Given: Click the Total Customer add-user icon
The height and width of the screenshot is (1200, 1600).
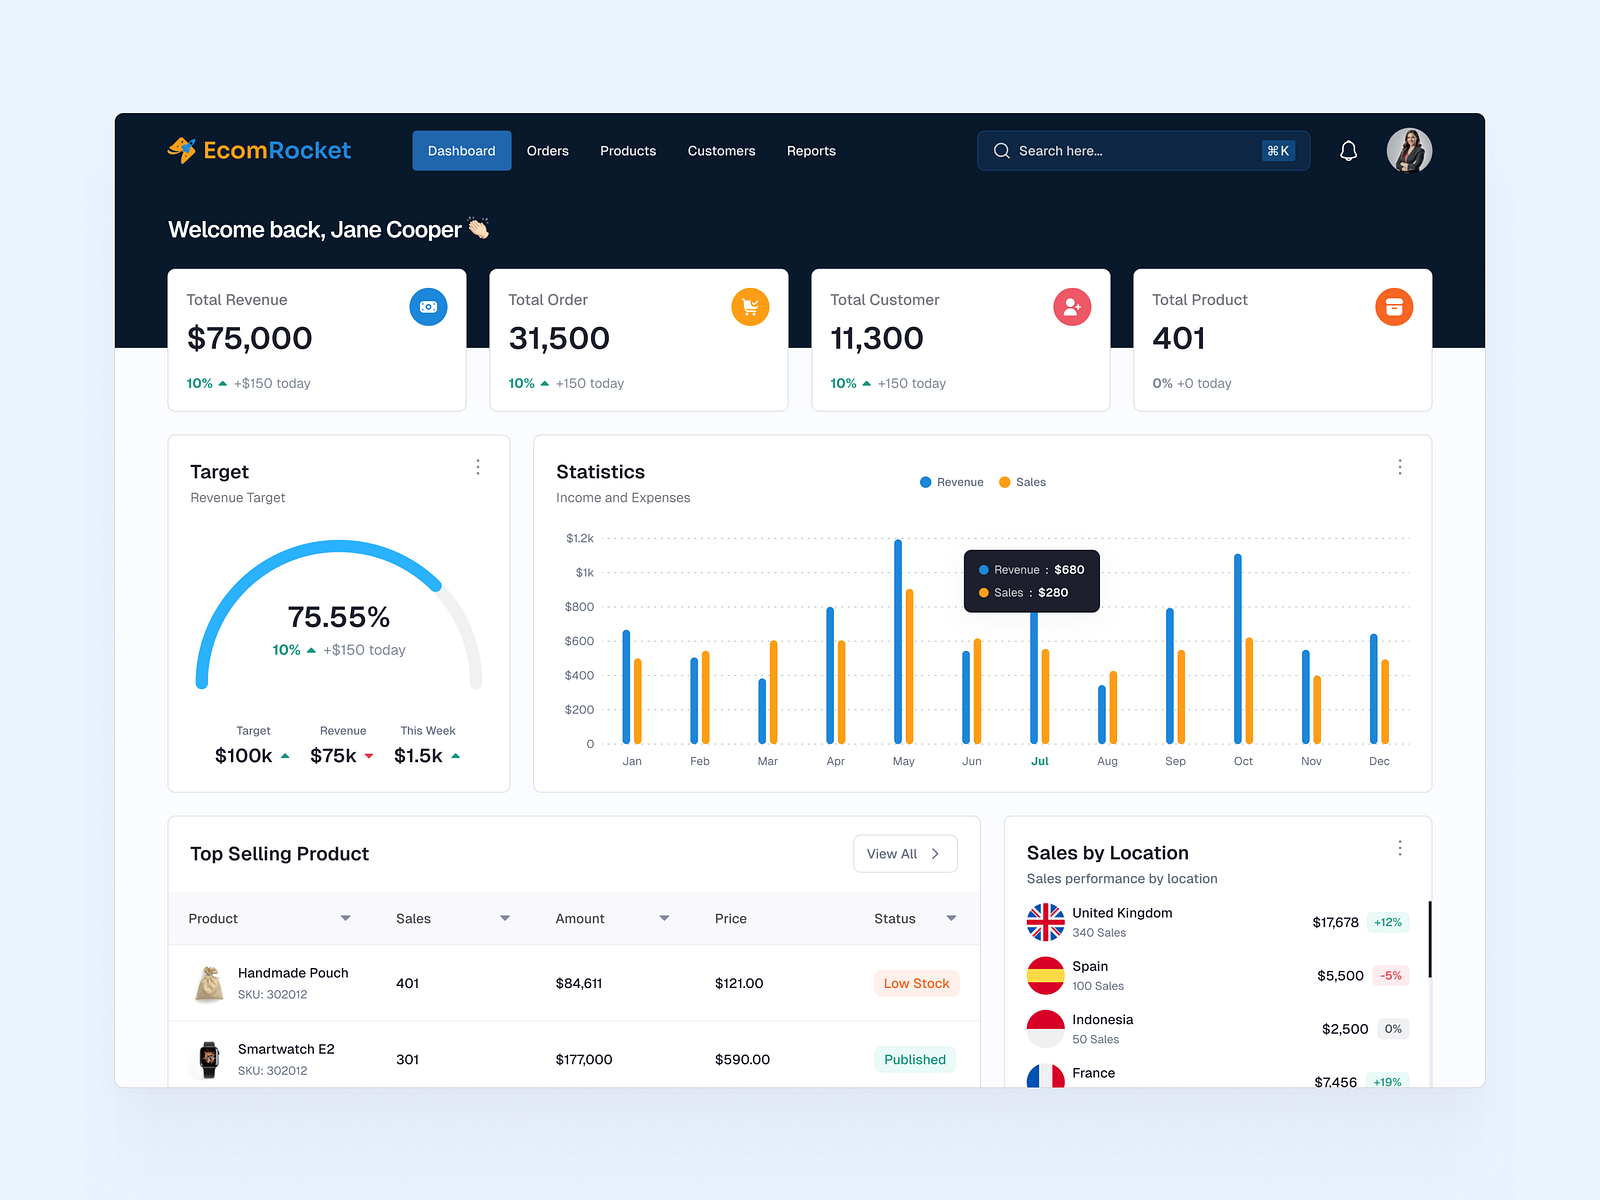Looking at the screenshot, I should [x=1072, y=307].
